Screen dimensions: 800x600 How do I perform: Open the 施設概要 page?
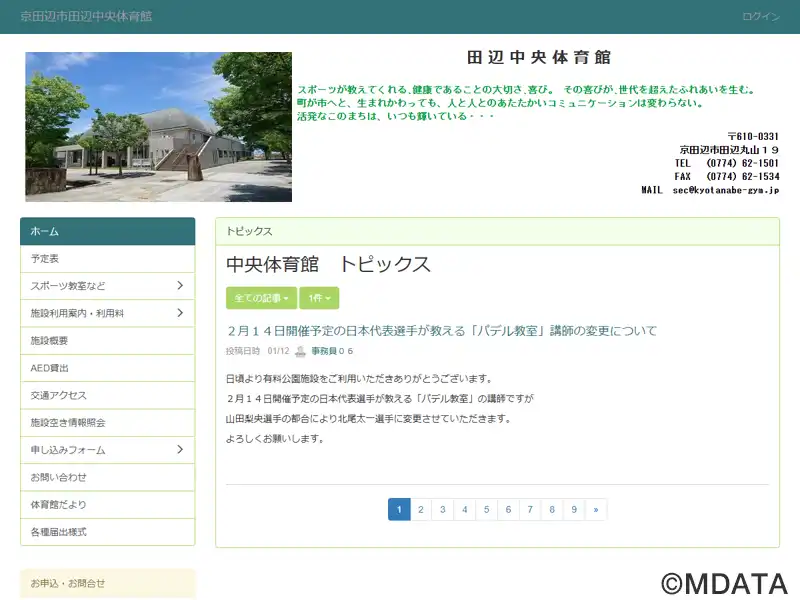107,341
